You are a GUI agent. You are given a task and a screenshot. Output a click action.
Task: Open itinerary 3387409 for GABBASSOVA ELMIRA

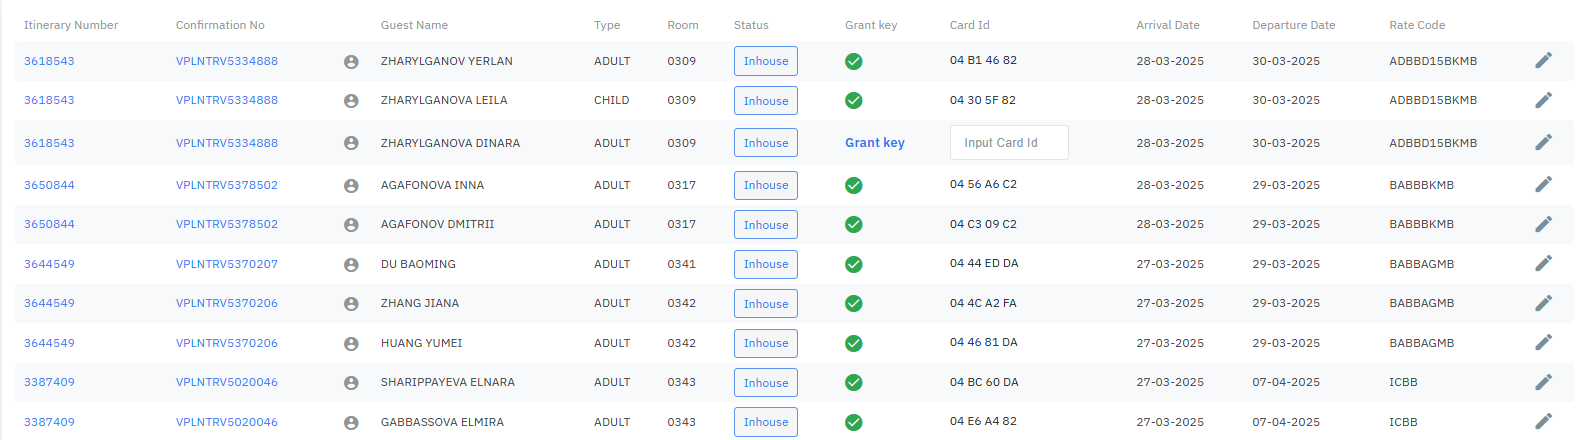[x=49, y=422]
